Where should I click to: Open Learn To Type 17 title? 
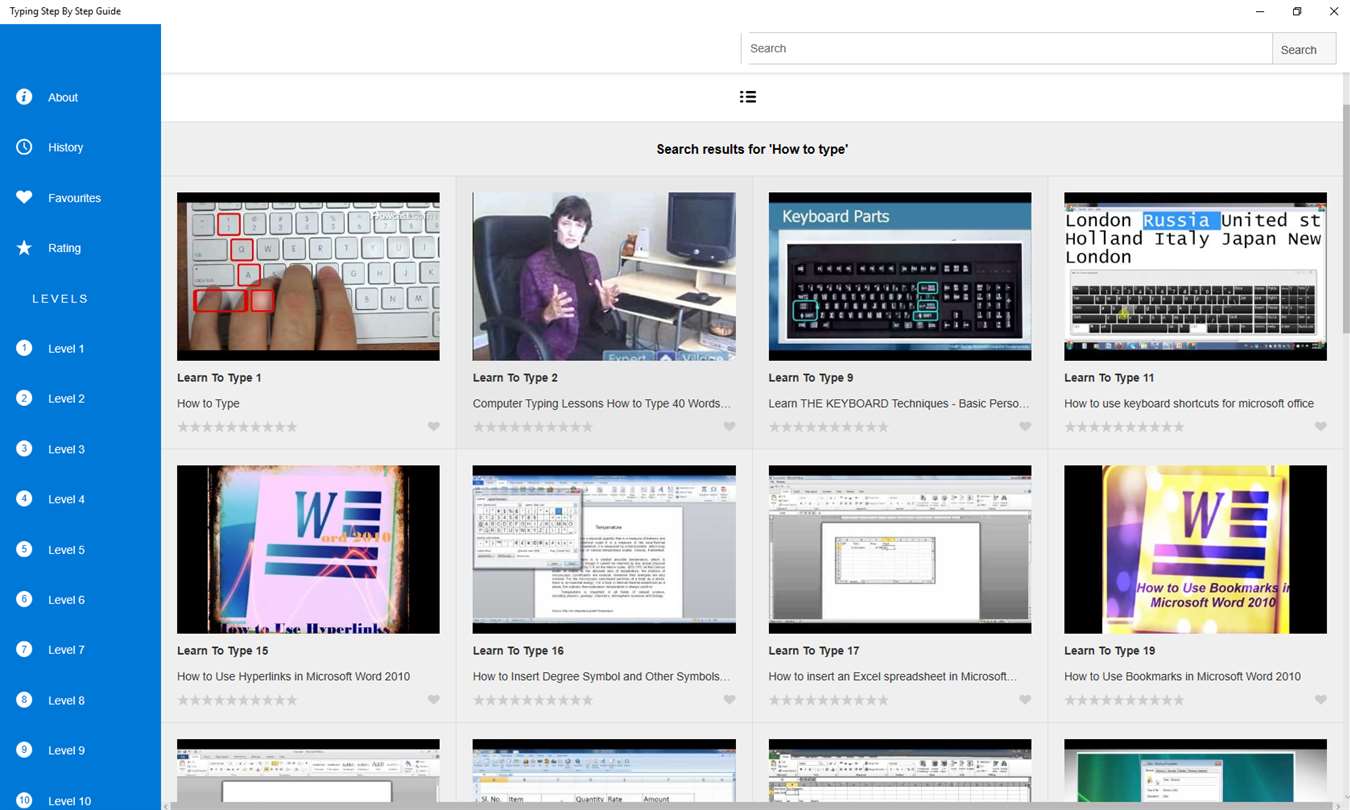tap(814, 651)
